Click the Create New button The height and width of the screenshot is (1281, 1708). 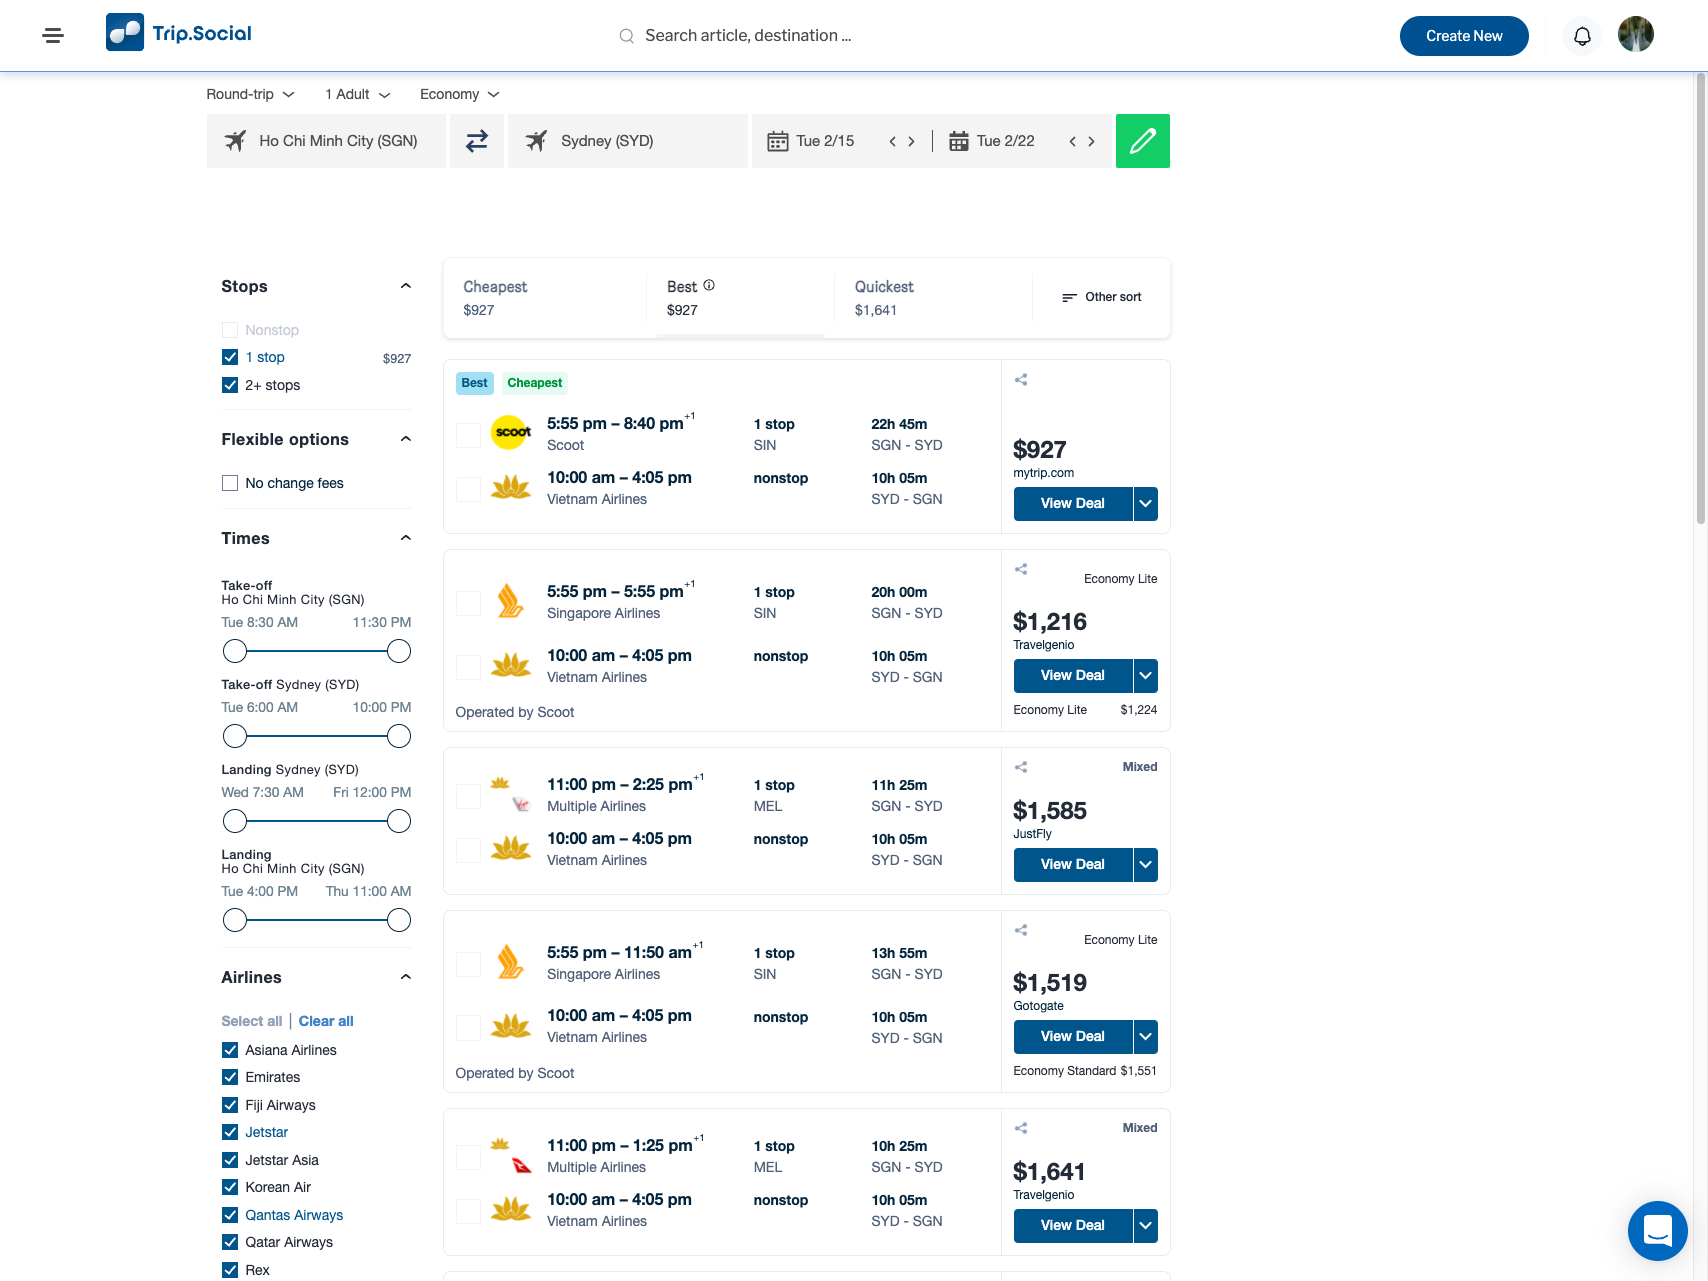pyautogui.click(x=1464, y=36)
